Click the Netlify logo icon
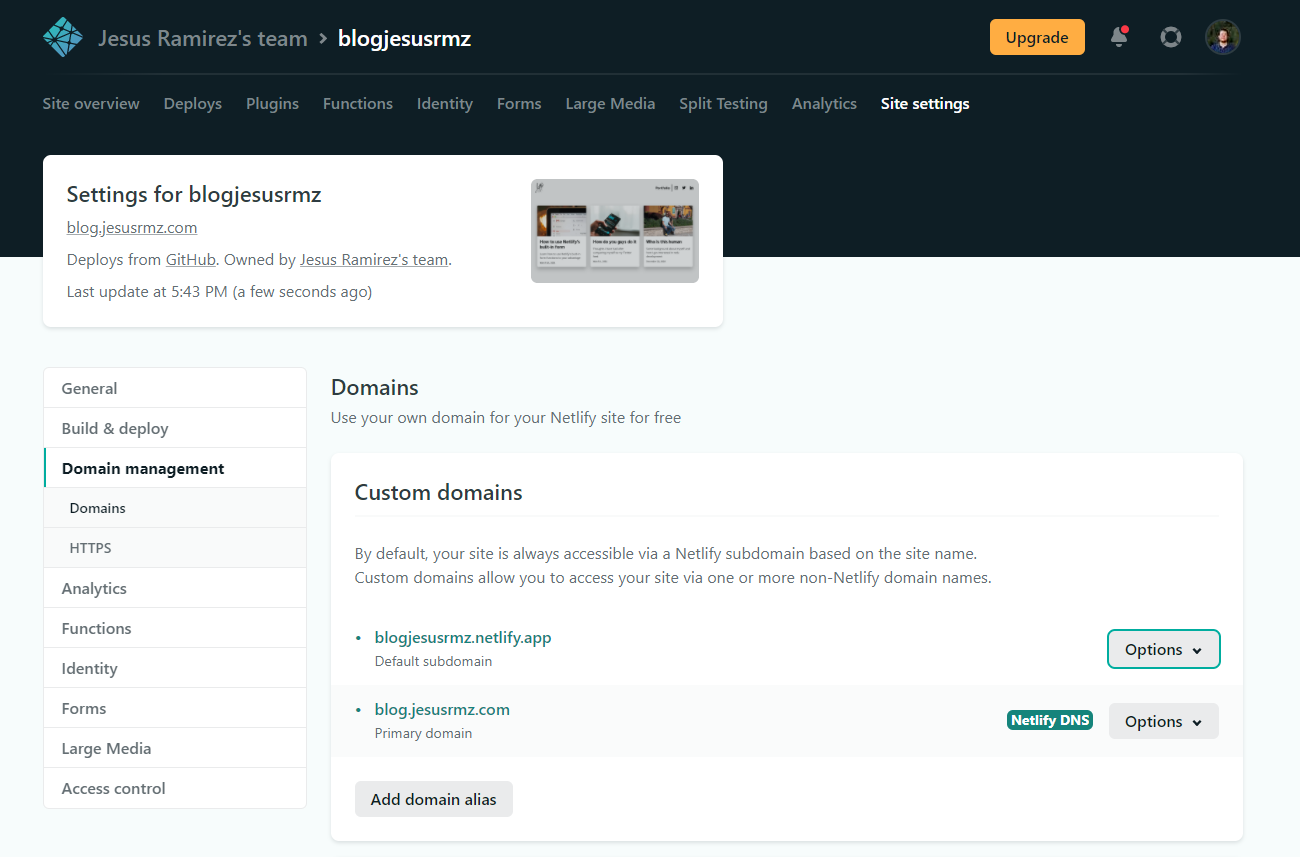The image size is (1300, 857). tap(62, 38)
